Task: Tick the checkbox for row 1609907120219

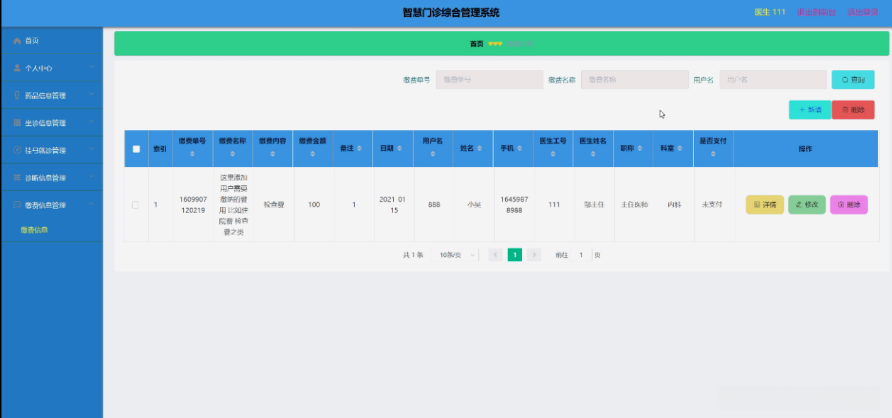Action: [135, 205]
